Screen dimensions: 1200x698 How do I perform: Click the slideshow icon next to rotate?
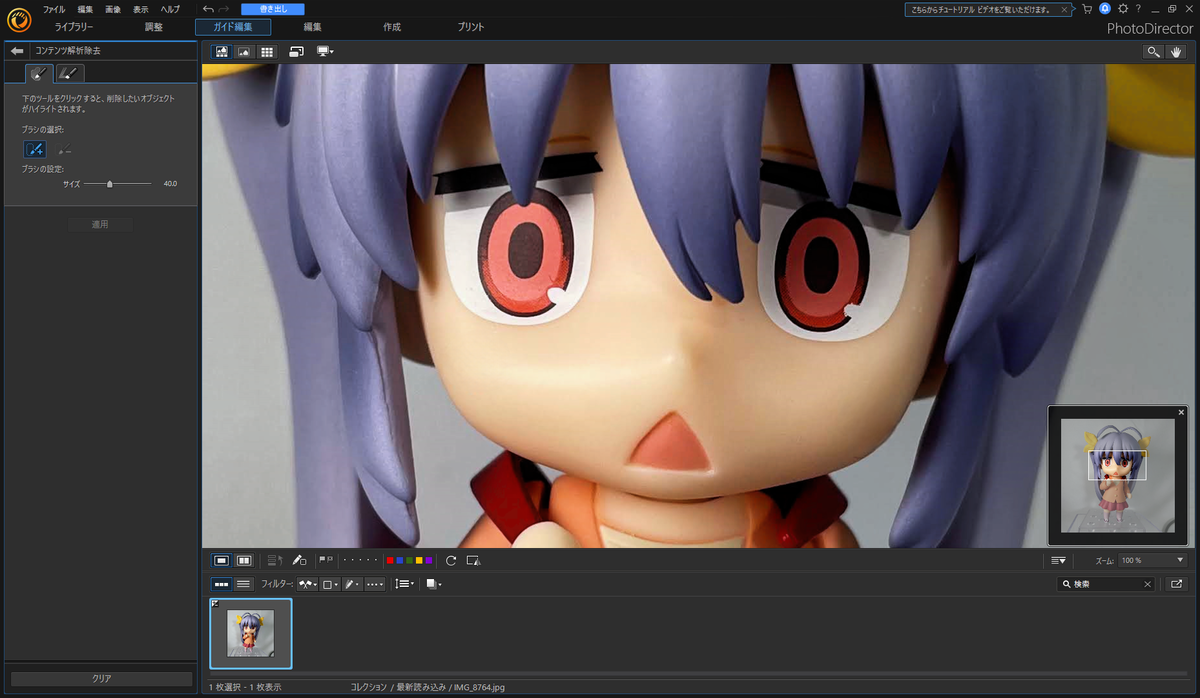click(x=474, y=560)
